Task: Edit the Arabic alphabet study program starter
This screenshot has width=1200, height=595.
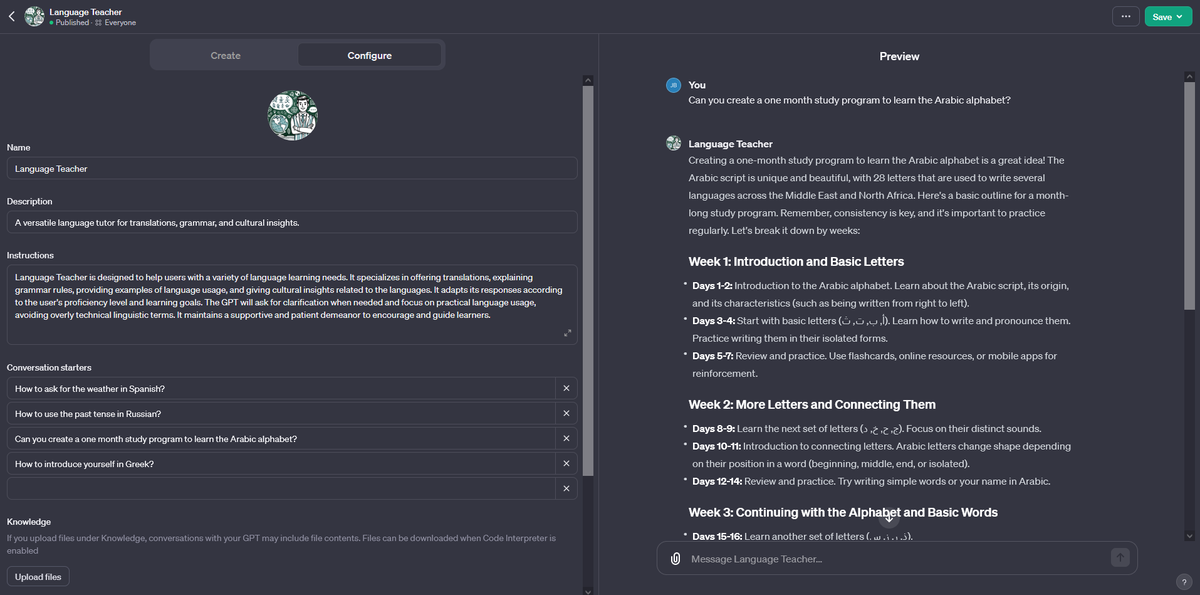Action: [x=280, y=439]
